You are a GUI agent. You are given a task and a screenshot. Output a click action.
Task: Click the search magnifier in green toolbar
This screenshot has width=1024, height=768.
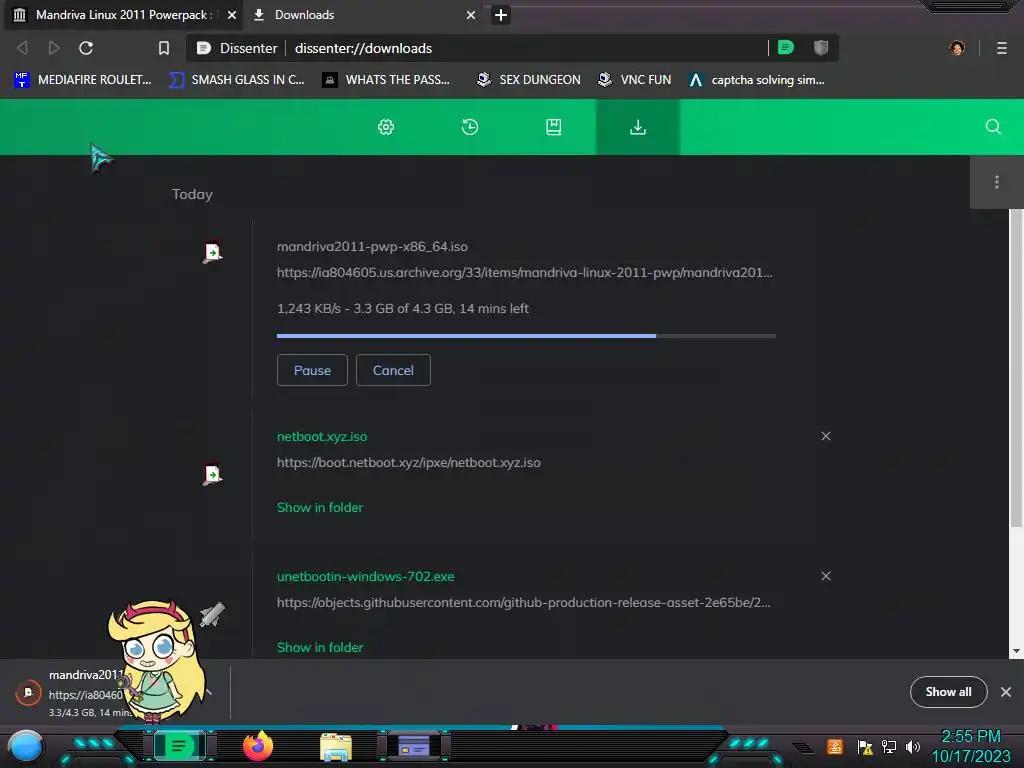point(993,127)
